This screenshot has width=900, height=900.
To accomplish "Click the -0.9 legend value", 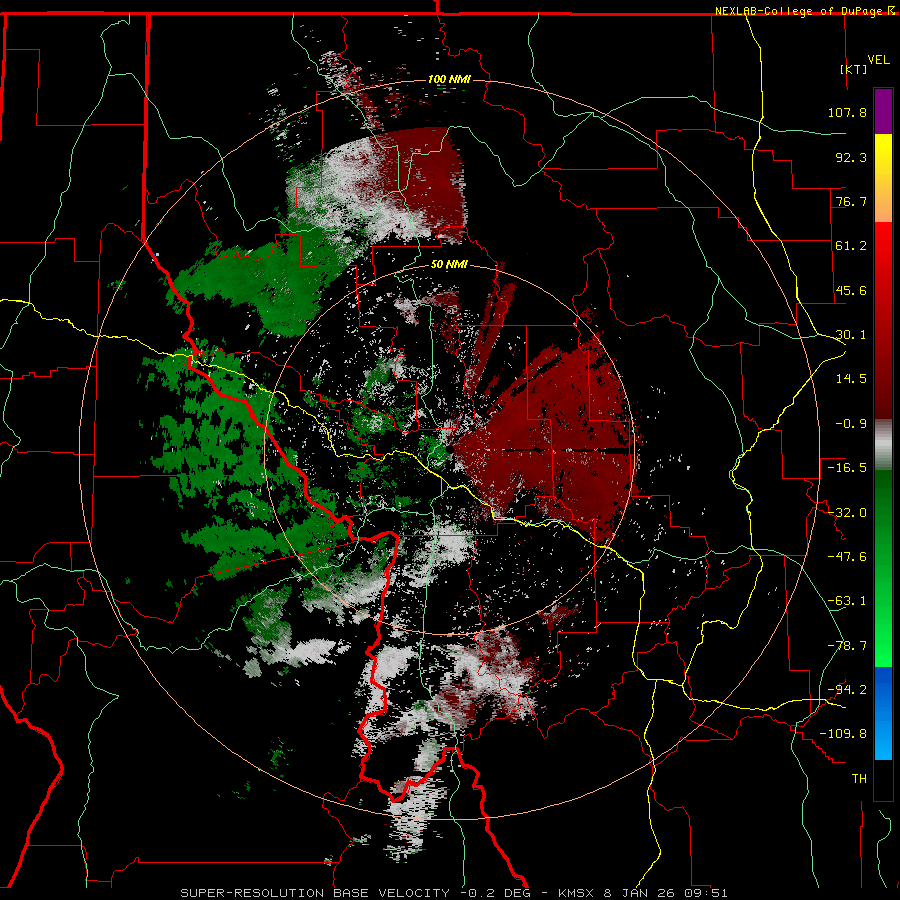I will coord(851,424).
